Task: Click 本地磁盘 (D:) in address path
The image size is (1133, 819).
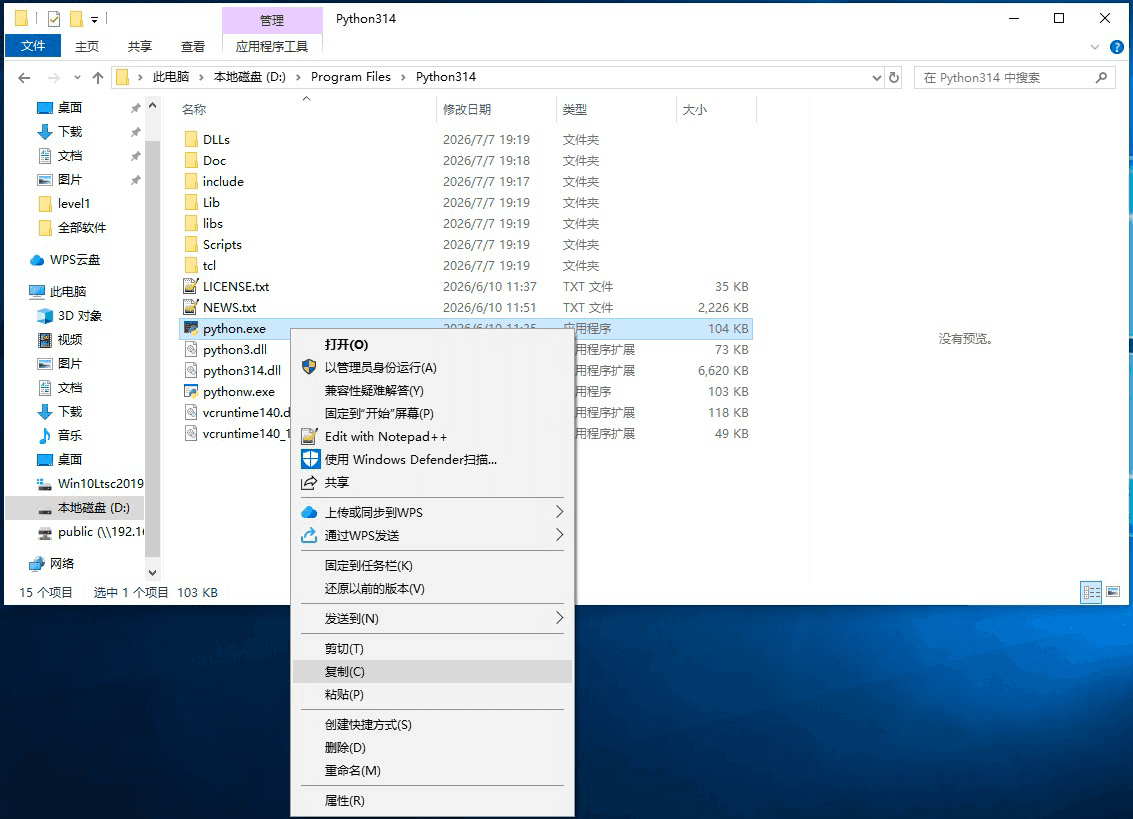Action: point(249,77)
